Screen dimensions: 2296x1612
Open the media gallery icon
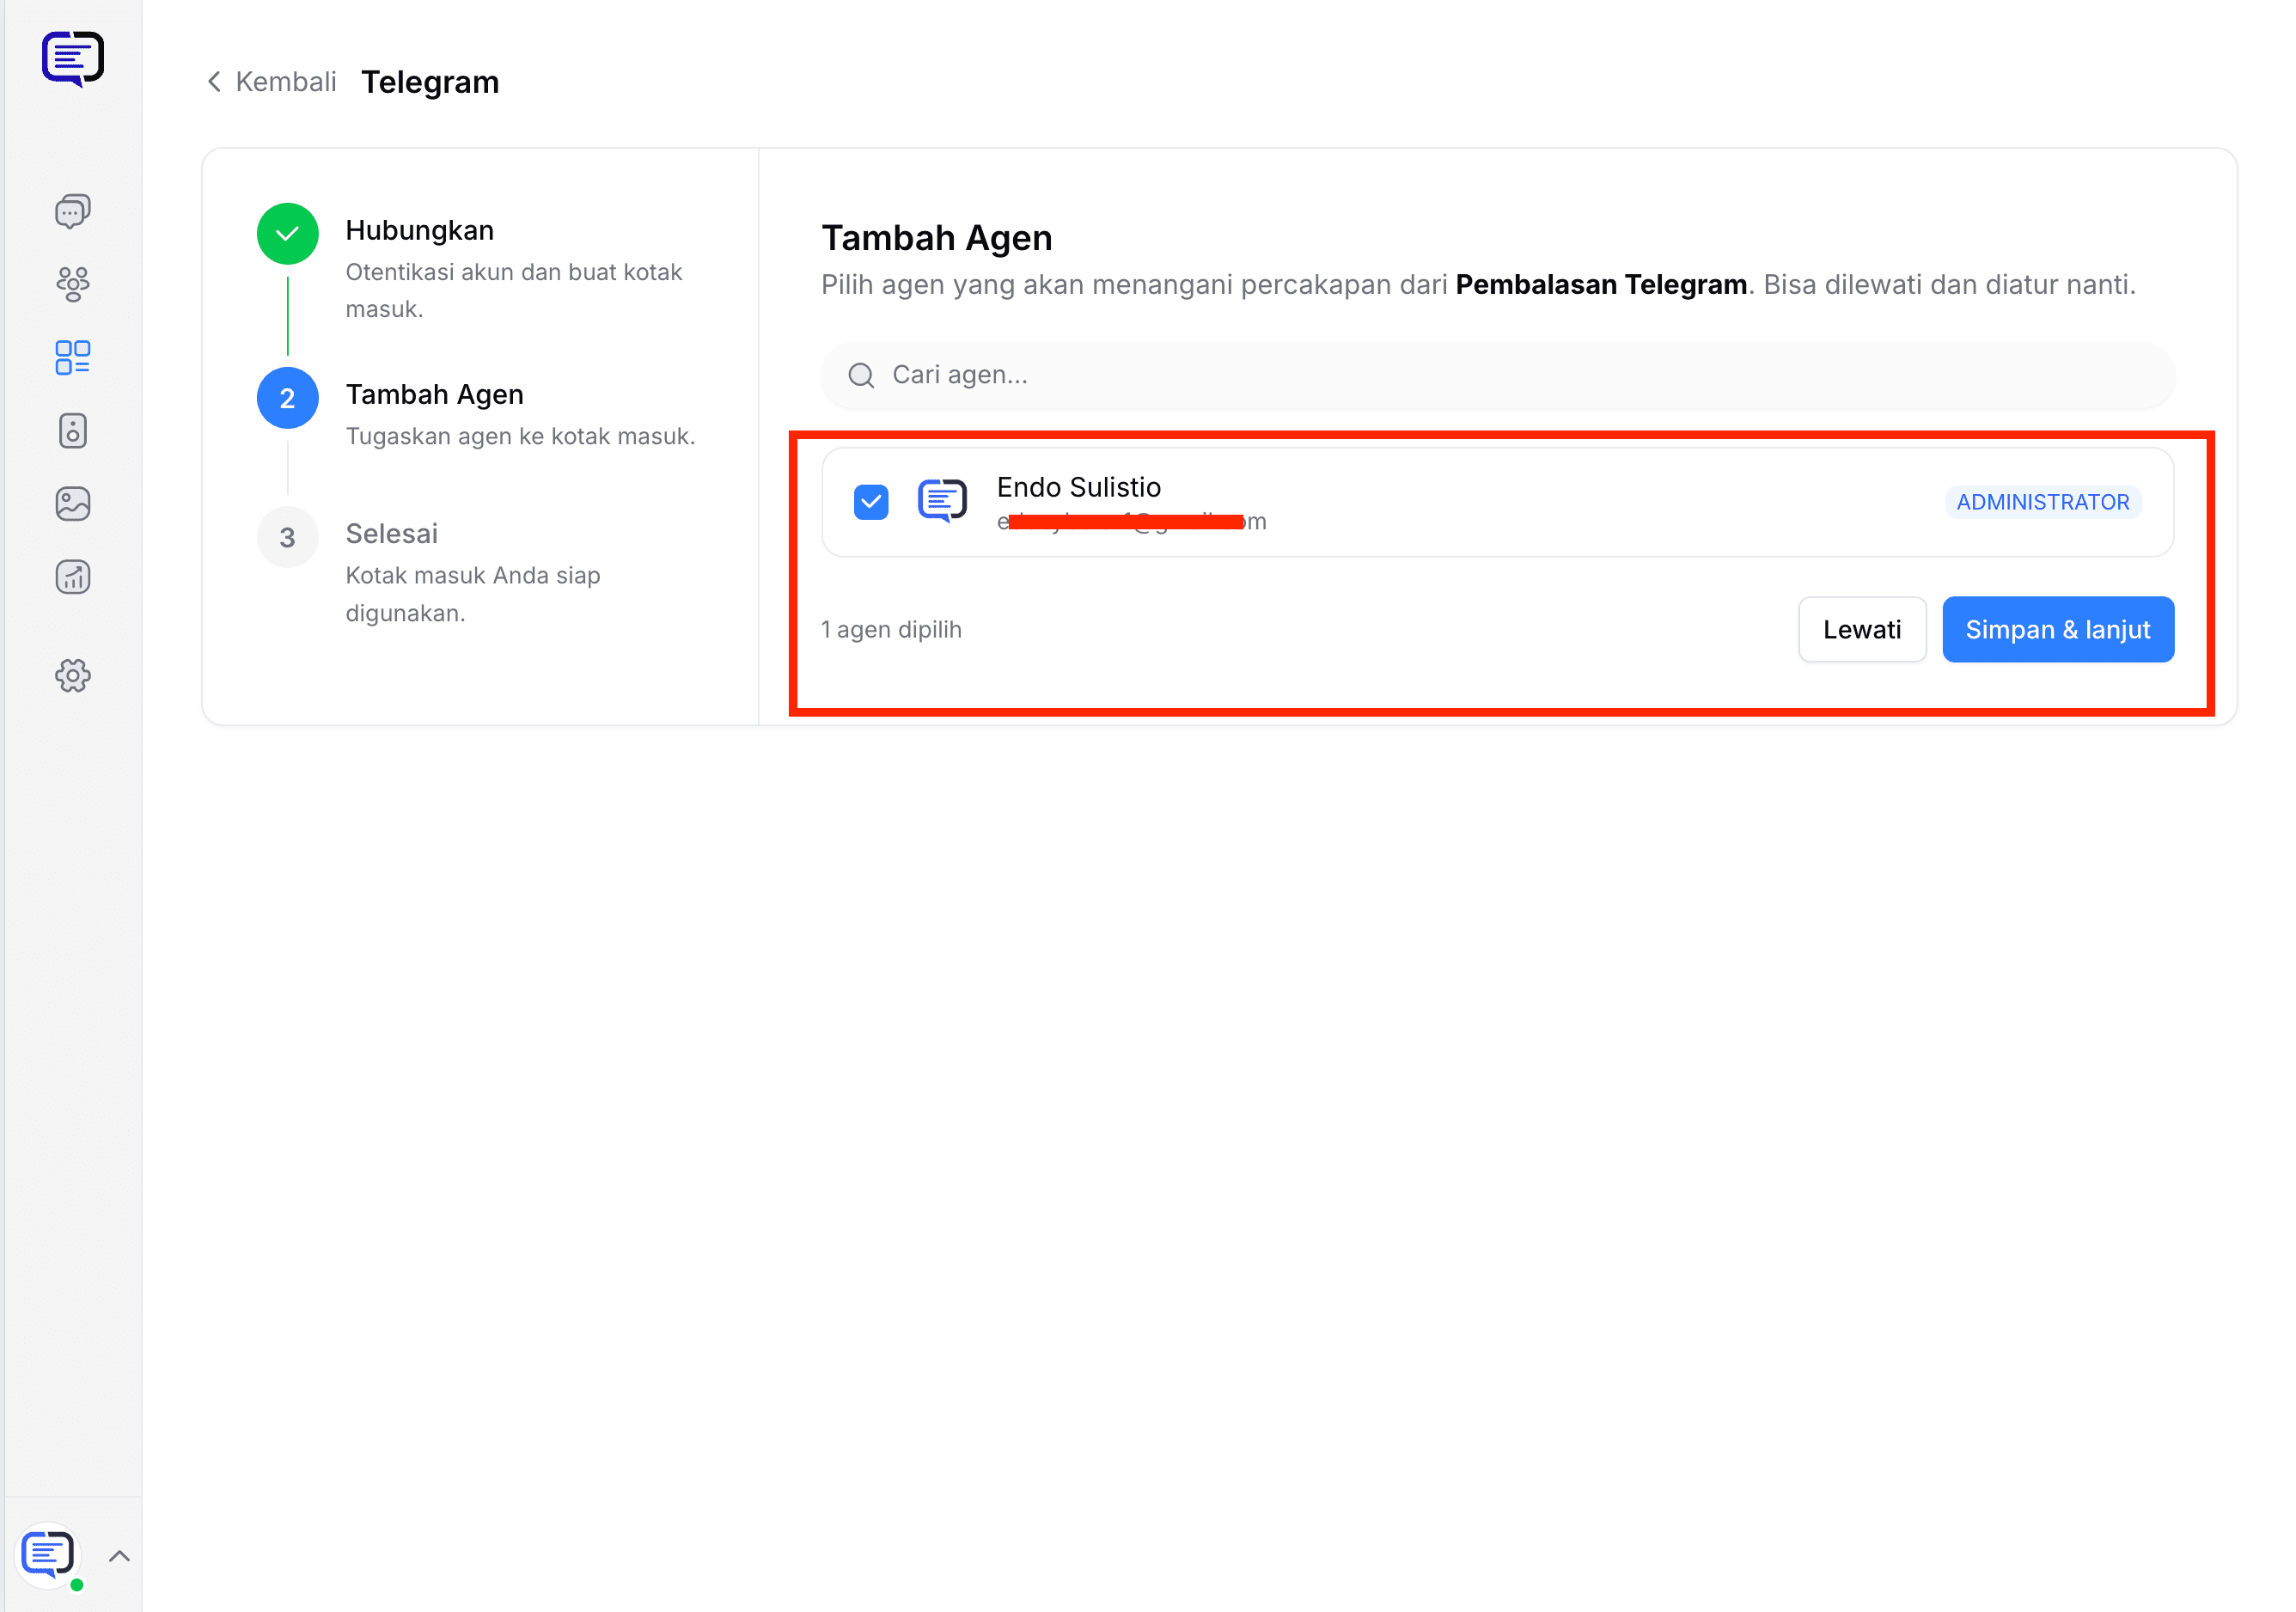pyautogui.click(x=73, y=504)
